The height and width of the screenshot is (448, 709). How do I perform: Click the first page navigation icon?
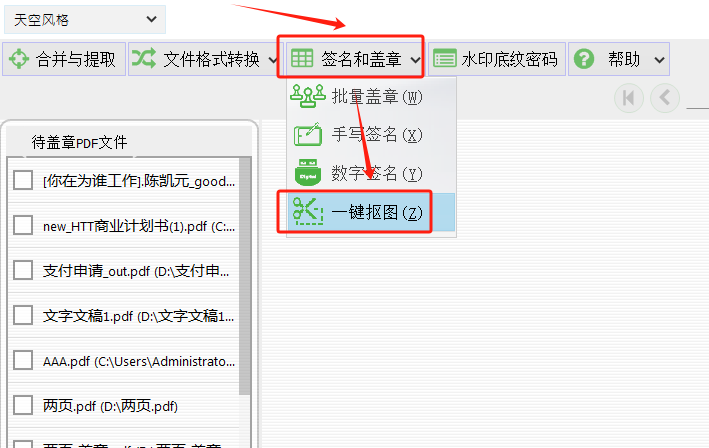click(629, 98)
